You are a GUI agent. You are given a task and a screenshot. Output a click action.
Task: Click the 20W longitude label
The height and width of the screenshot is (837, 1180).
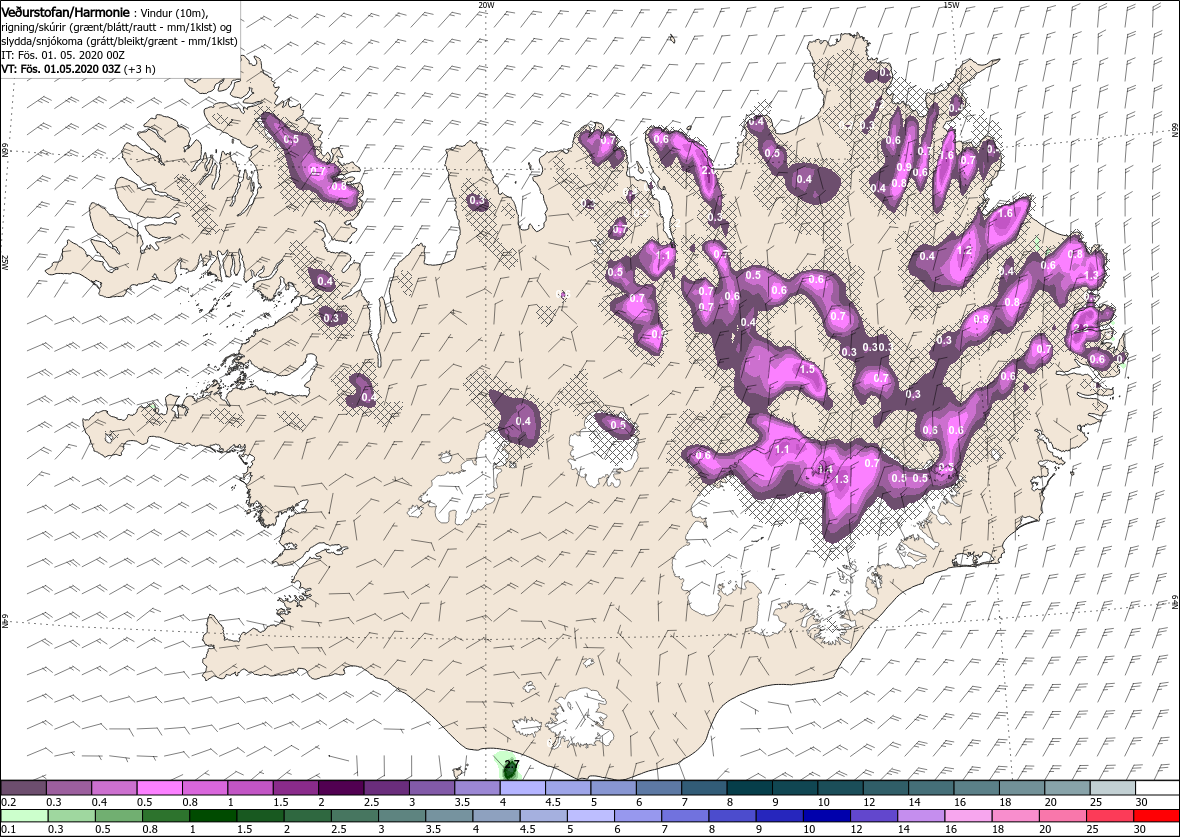pos(486,5)
